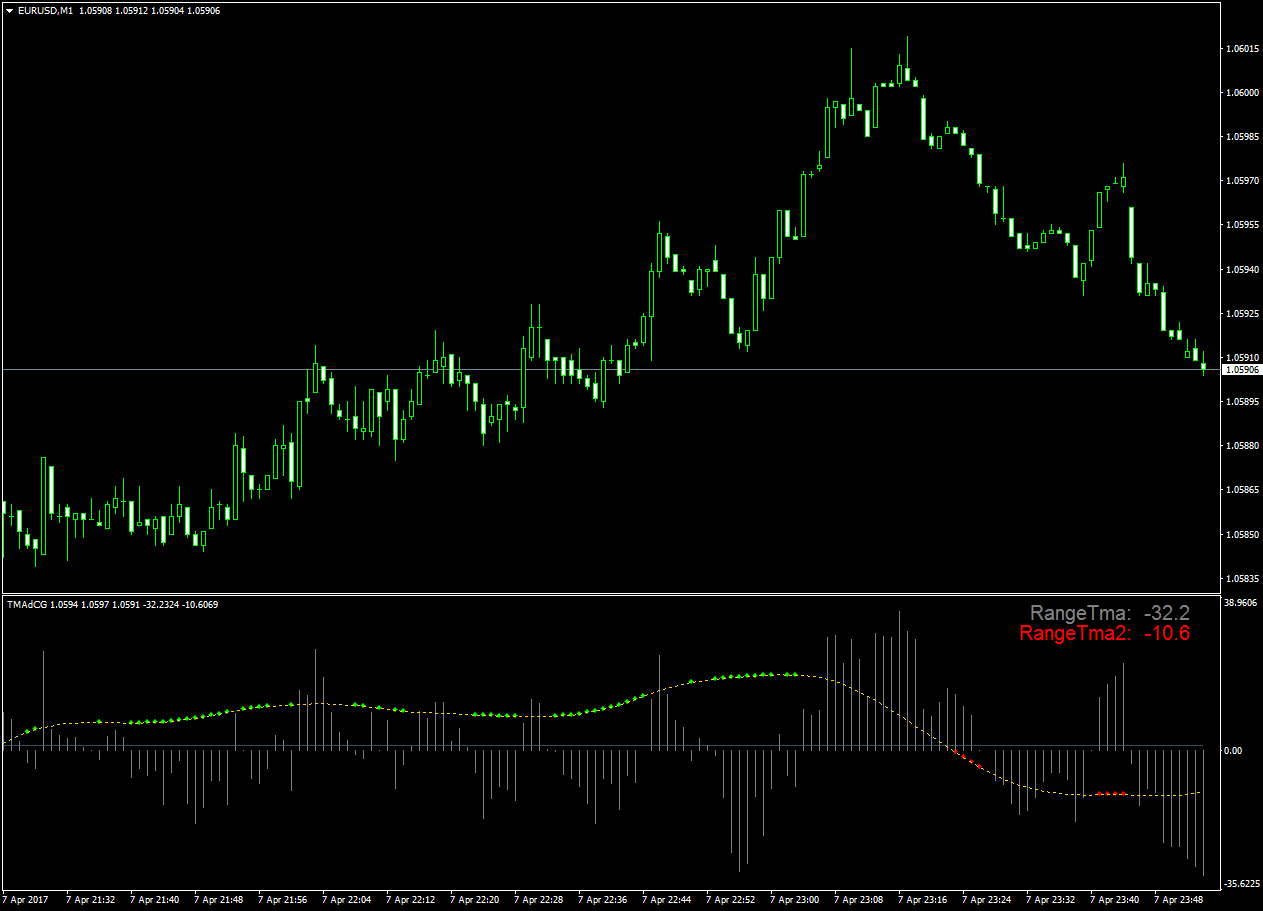This screenshot has width=1263, height=911.
Task: Click time axis label 7 Apr 21:40
Action: (x=154, y=900)
